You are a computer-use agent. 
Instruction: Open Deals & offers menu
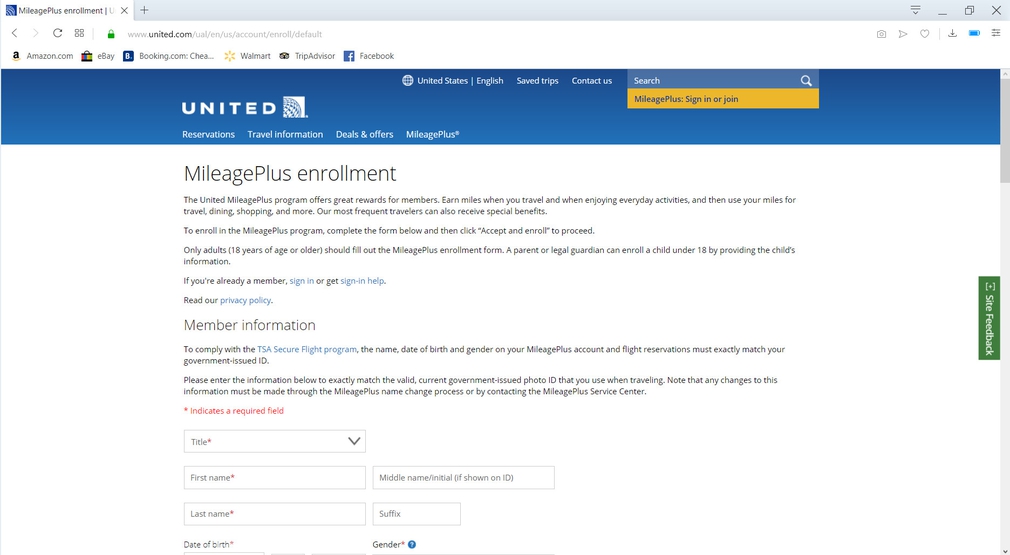(x=365, y=135)
